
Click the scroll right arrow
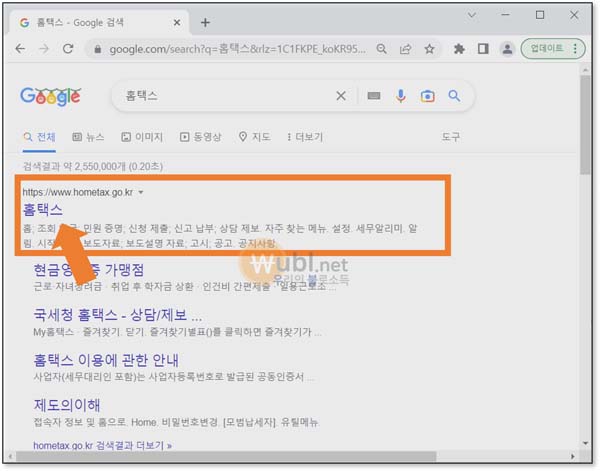tap(572, 456)
